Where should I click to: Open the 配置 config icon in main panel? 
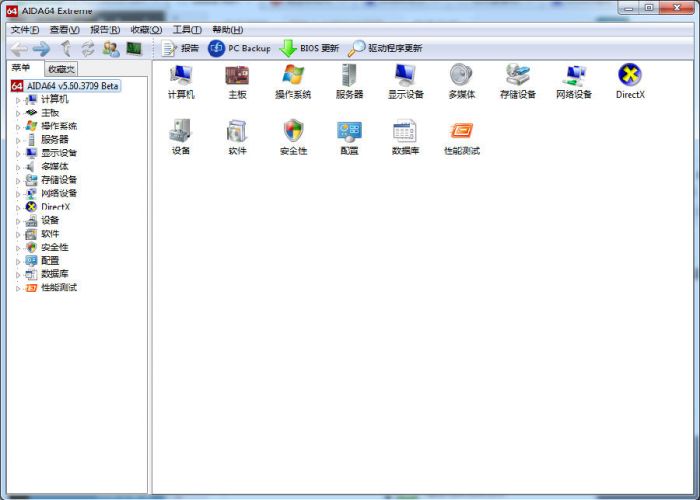349,138
